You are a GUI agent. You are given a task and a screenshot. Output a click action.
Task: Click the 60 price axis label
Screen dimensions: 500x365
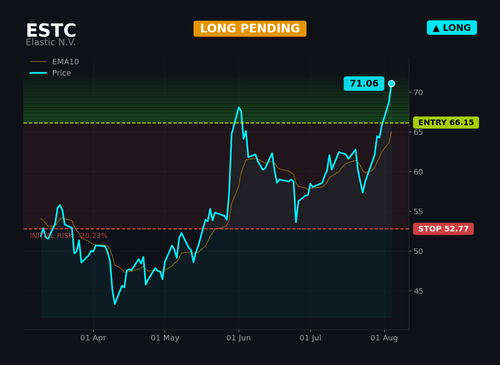point(418,172)
